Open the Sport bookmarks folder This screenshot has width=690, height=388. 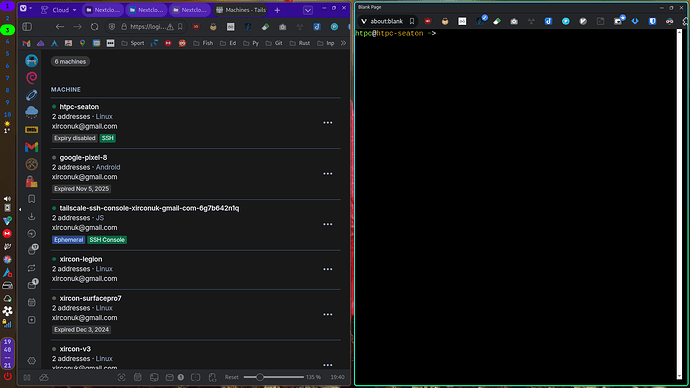pyautogui.click(x=132, y=43)
